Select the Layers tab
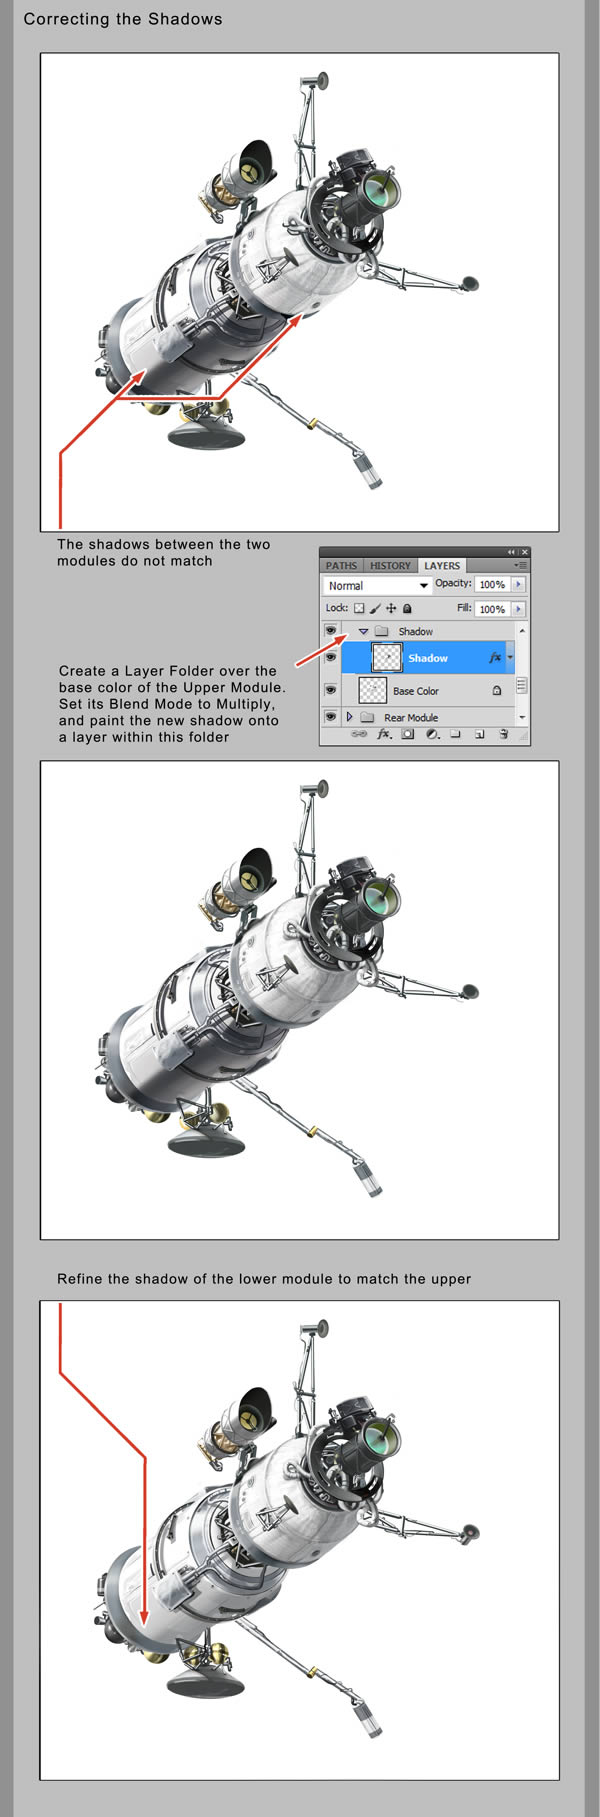Screen dimensions: 600x1817 pos(442,566)
